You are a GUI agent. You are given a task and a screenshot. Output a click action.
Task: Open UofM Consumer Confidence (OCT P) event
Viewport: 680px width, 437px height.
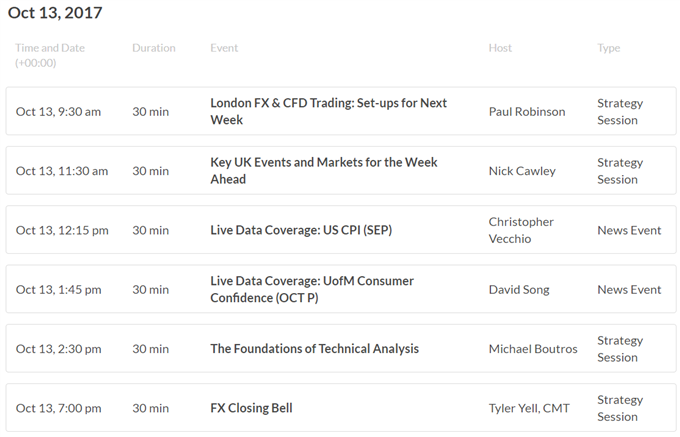pos(312,289)
